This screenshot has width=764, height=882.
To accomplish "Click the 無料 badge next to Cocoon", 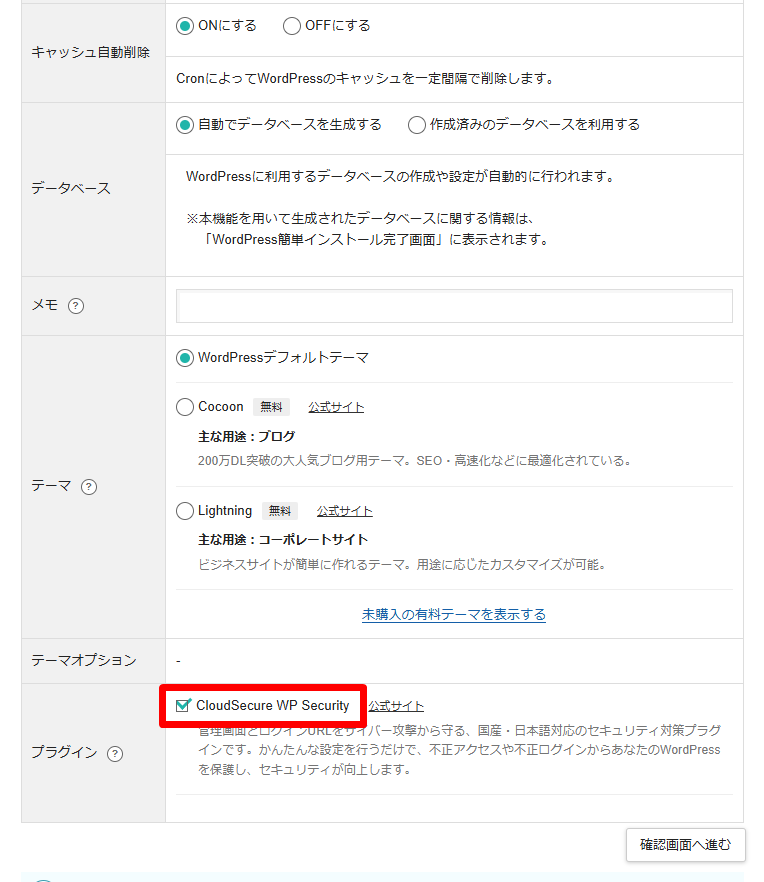I will coord(271,407).
